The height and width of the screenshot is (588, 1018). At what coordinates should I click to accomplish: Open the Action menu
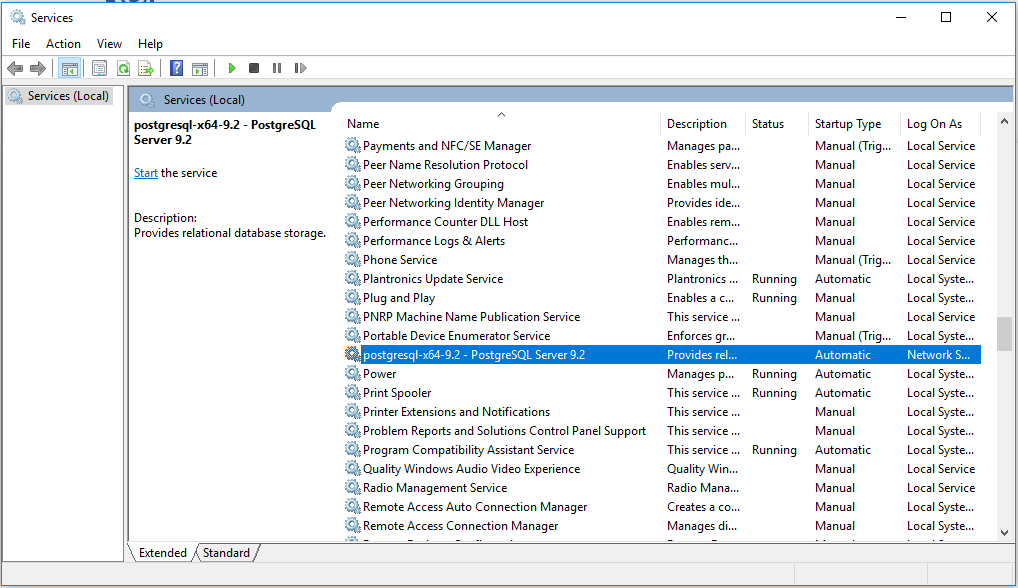(x=63, y=44)
